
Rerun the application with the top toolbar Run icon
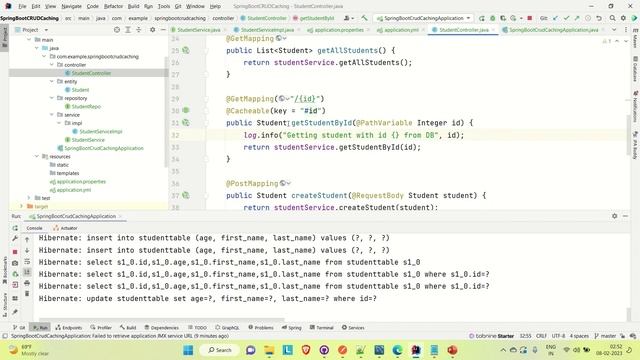click(x=482, y=18)
